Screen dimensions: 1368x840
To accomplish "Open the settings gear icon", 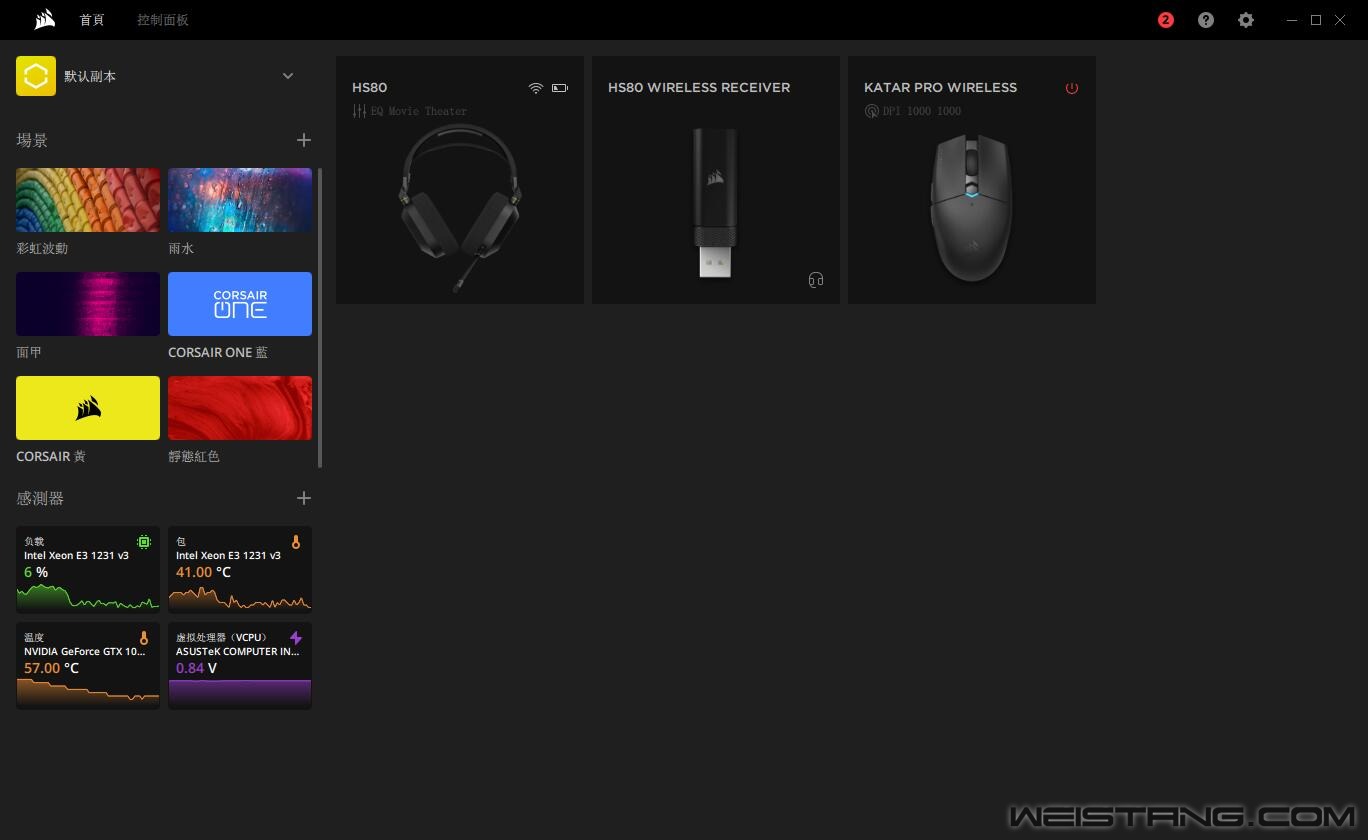I will pyautogui.click(x=1246, y=20).
